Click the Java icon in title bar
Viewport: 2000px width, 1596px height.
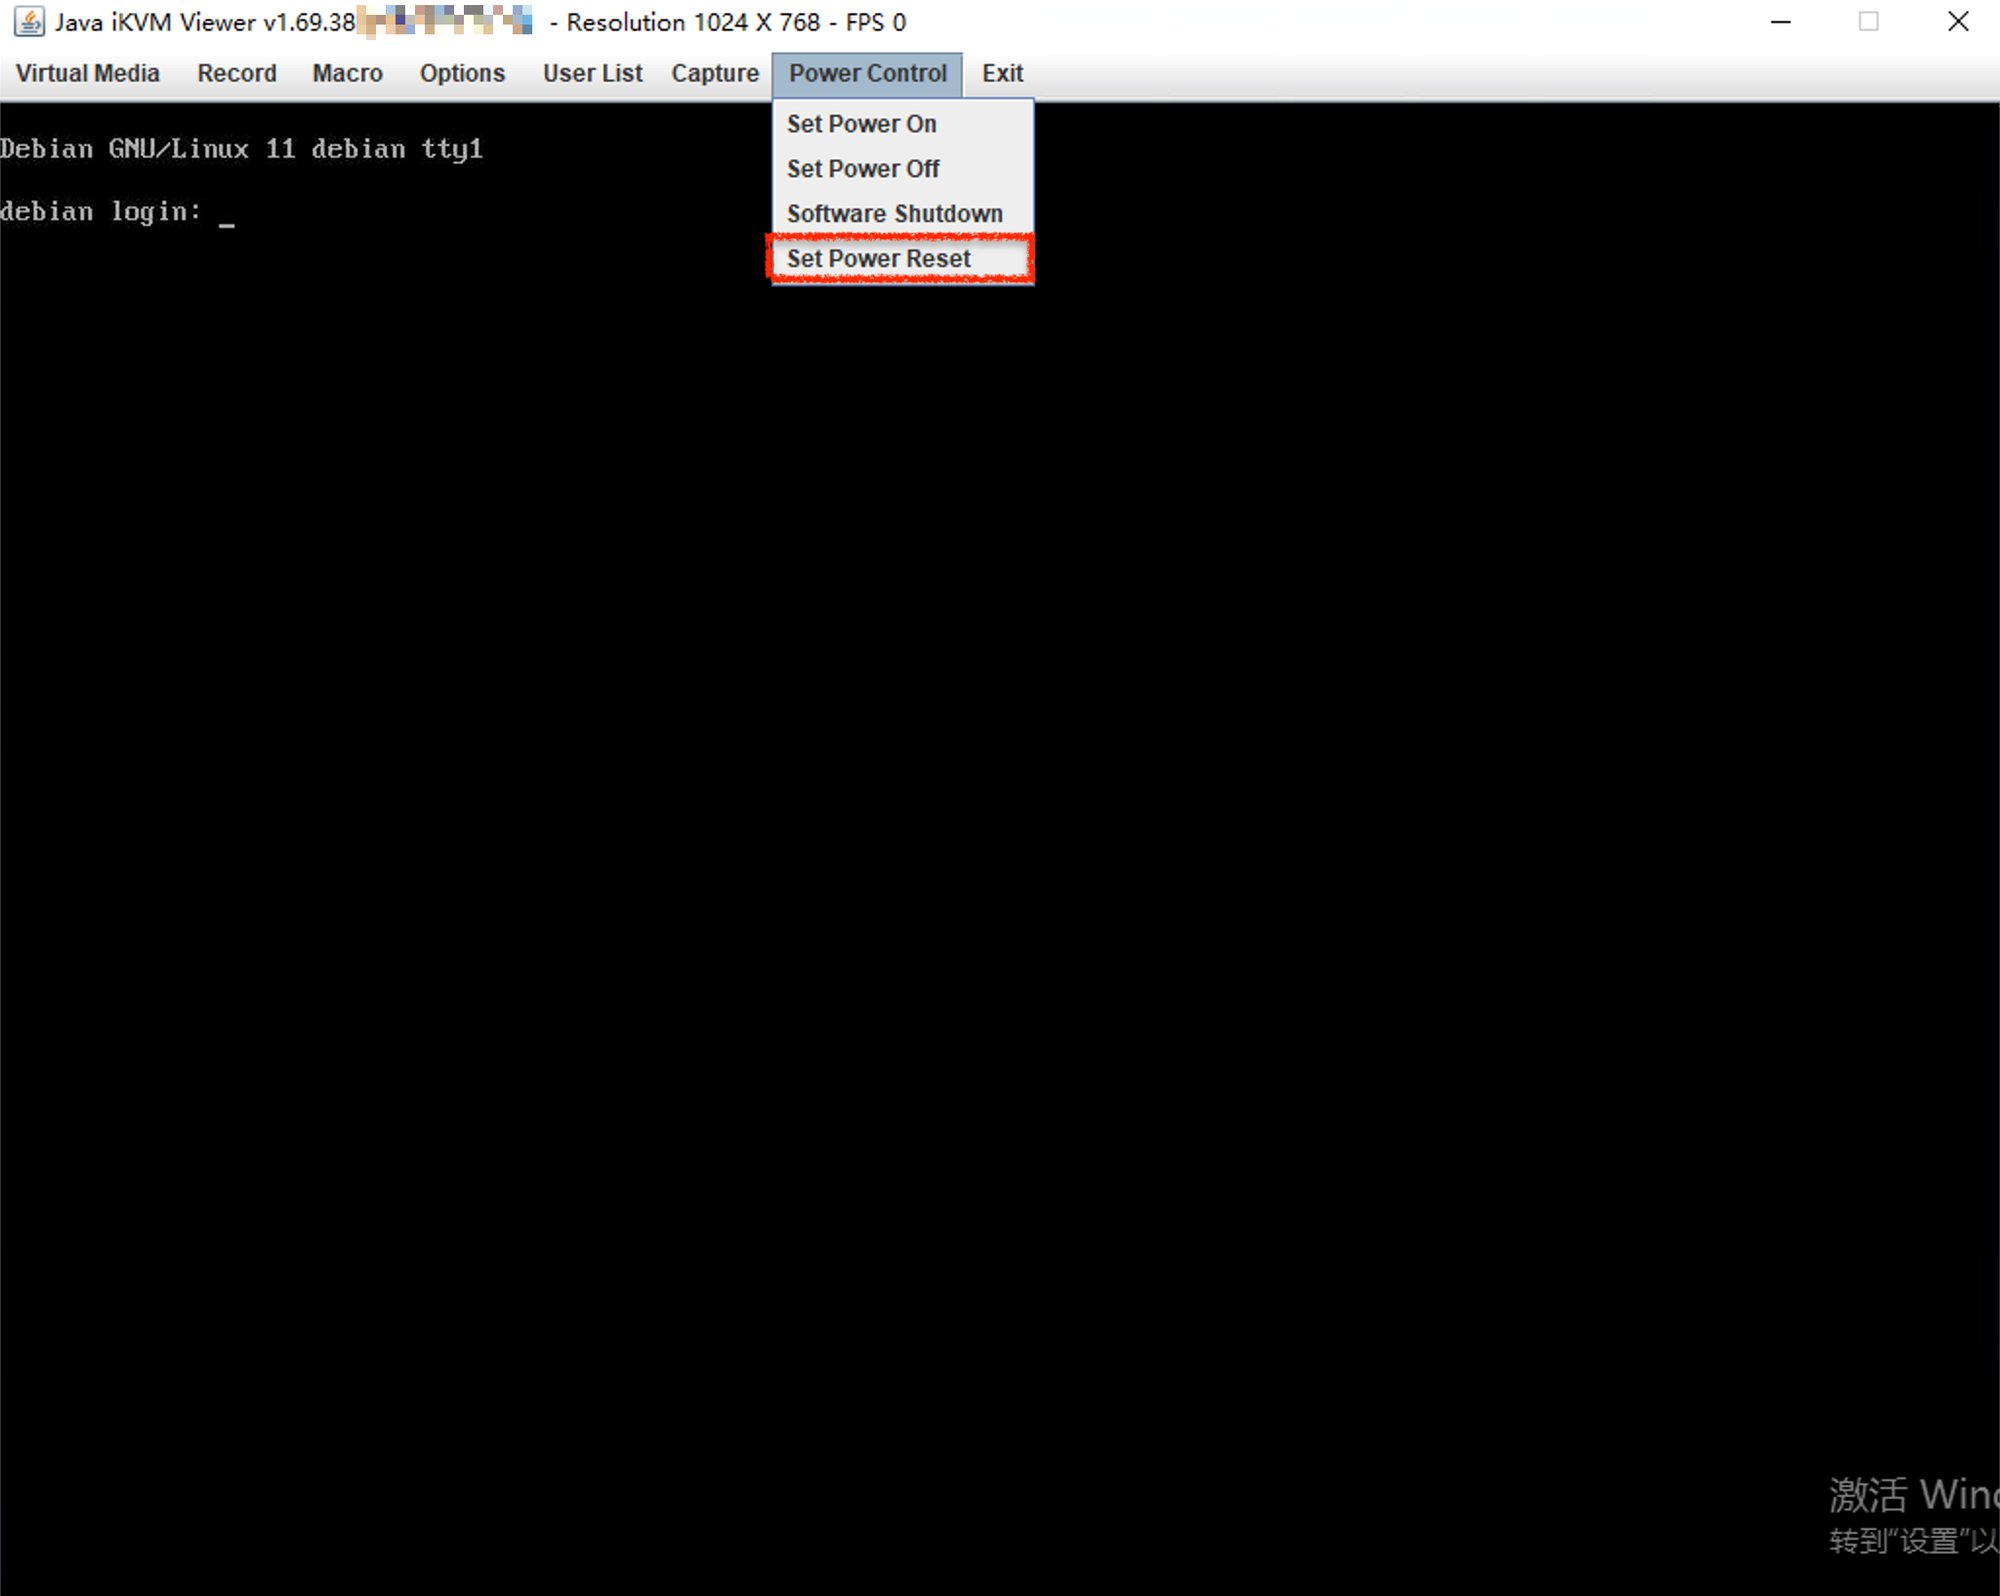[29, 21]
